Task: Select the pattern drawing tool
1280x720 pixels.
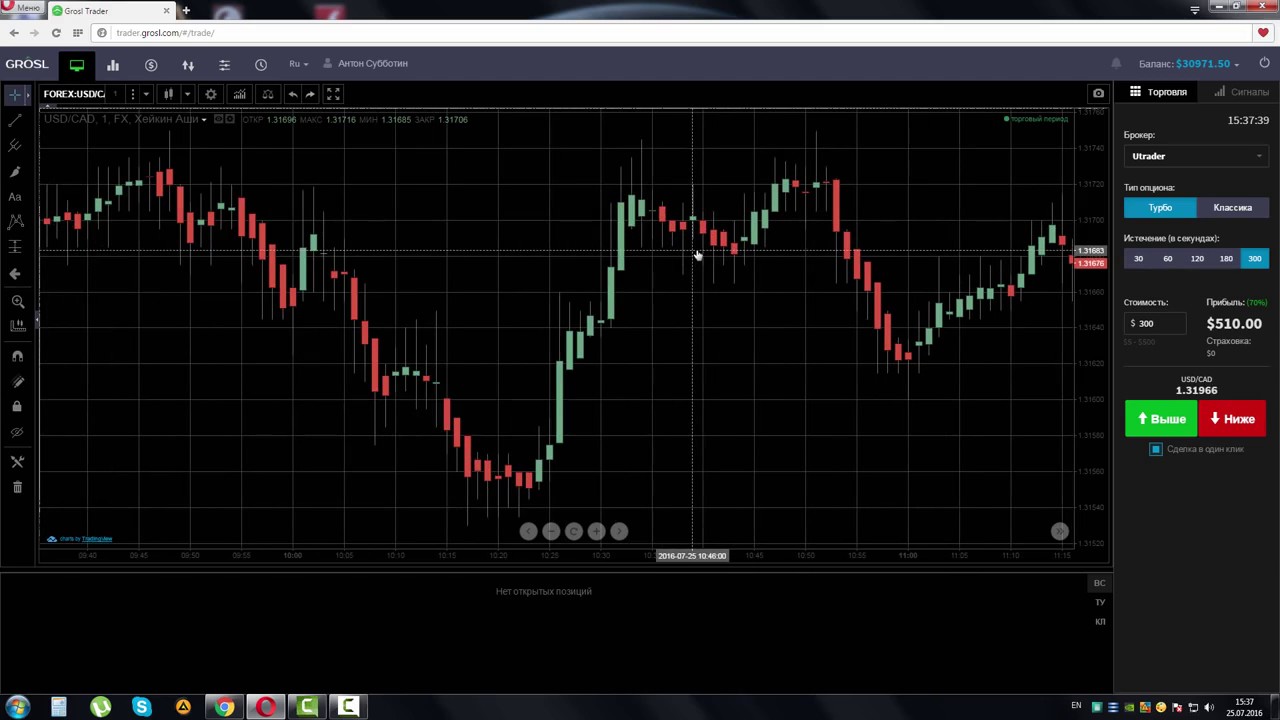Action: tap(15, 222)
